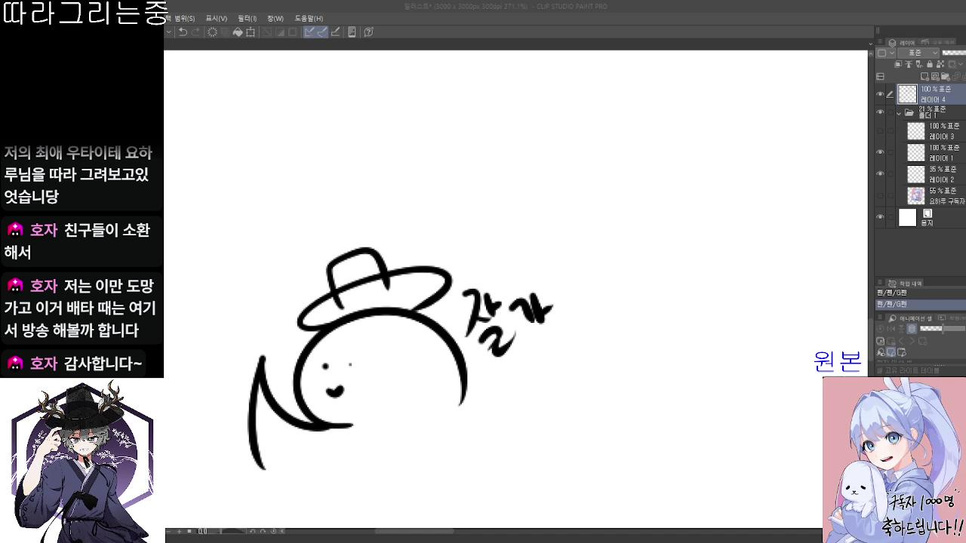Open the dropdown arrow left of Undo
This screenshot has height=543, width=966.
click(169, 32)
